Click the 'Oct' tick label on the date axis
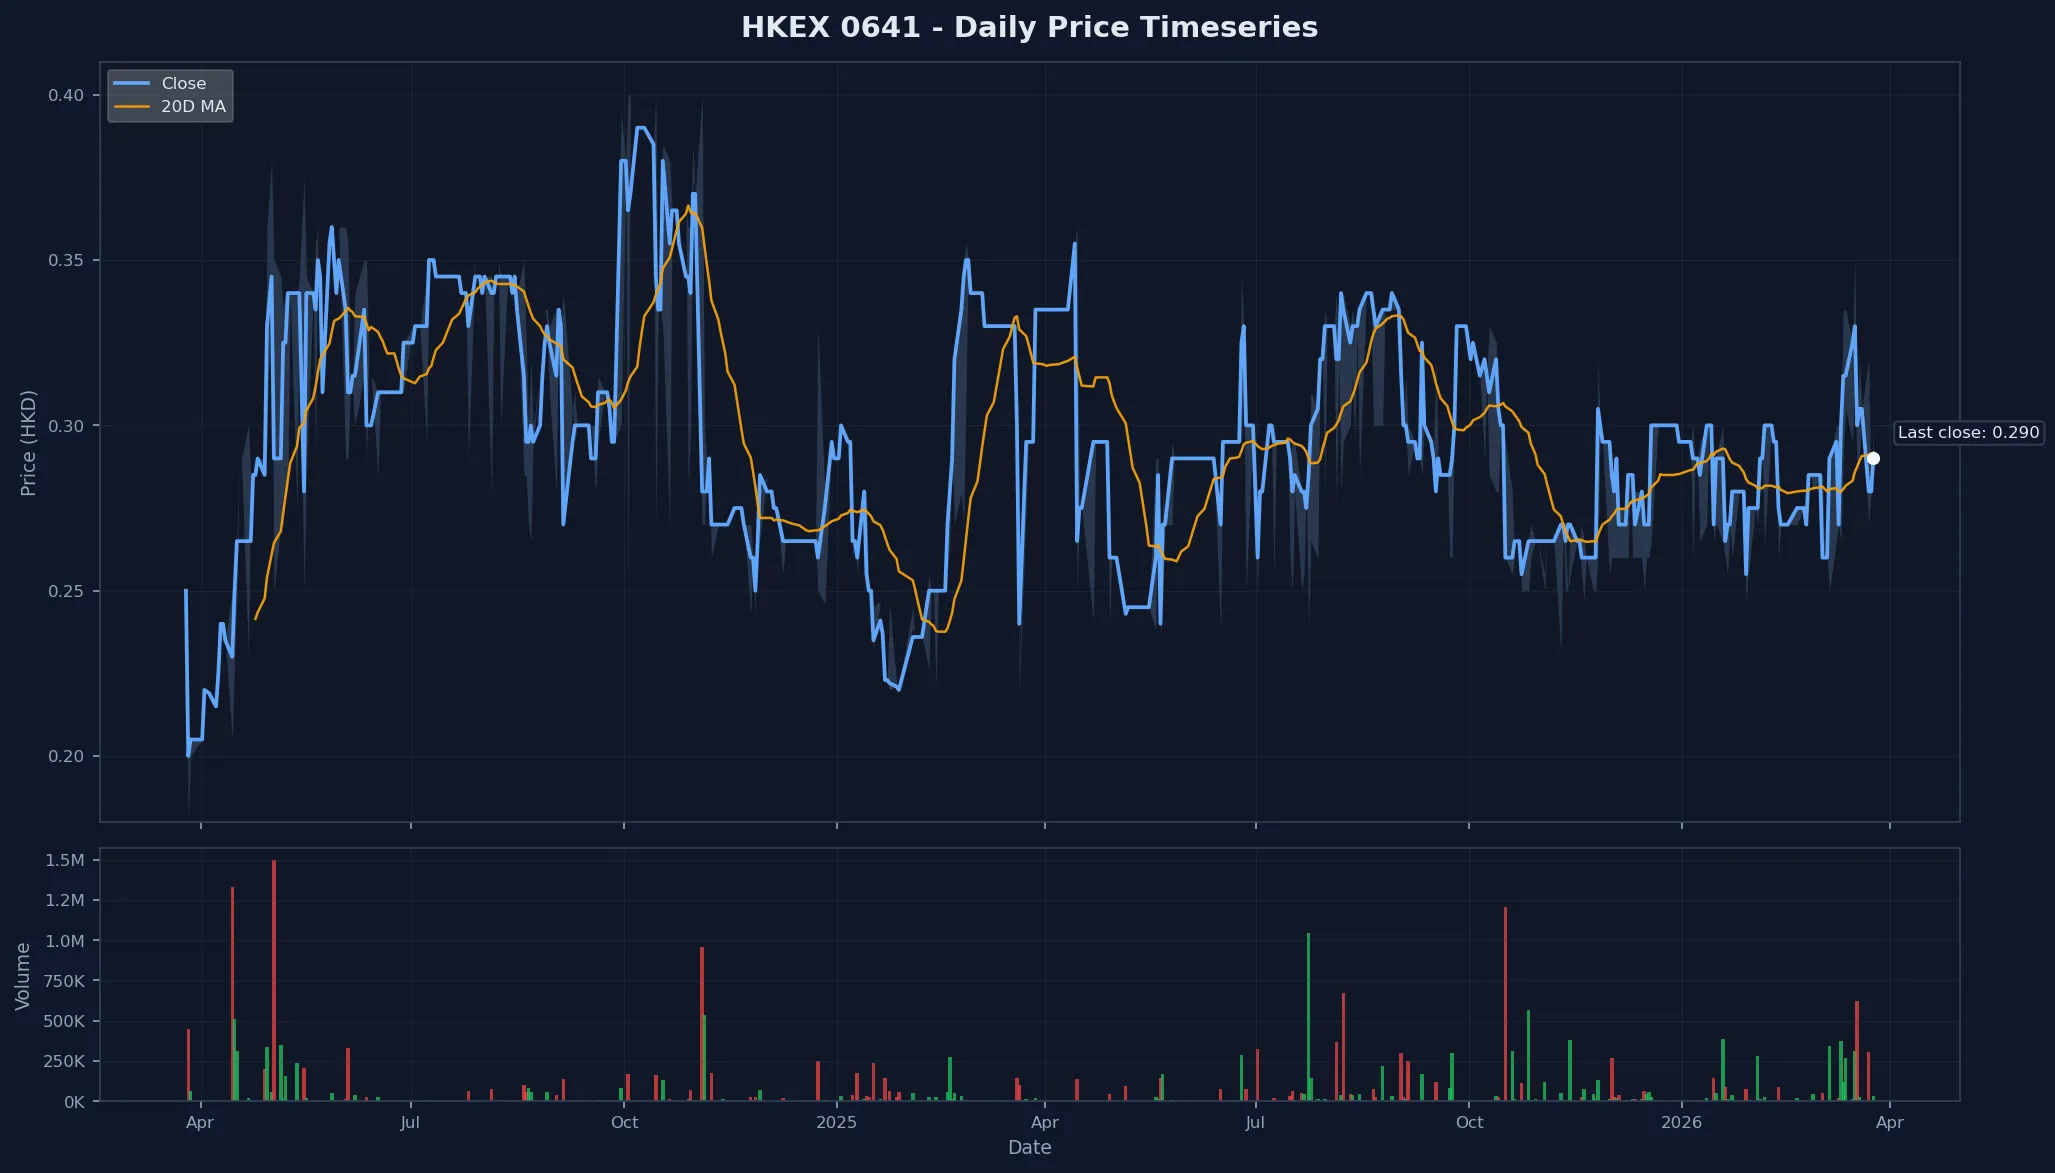The height and width of the screenshot is (1173, 2055). pyautogui.click(x=624, y=1122)
